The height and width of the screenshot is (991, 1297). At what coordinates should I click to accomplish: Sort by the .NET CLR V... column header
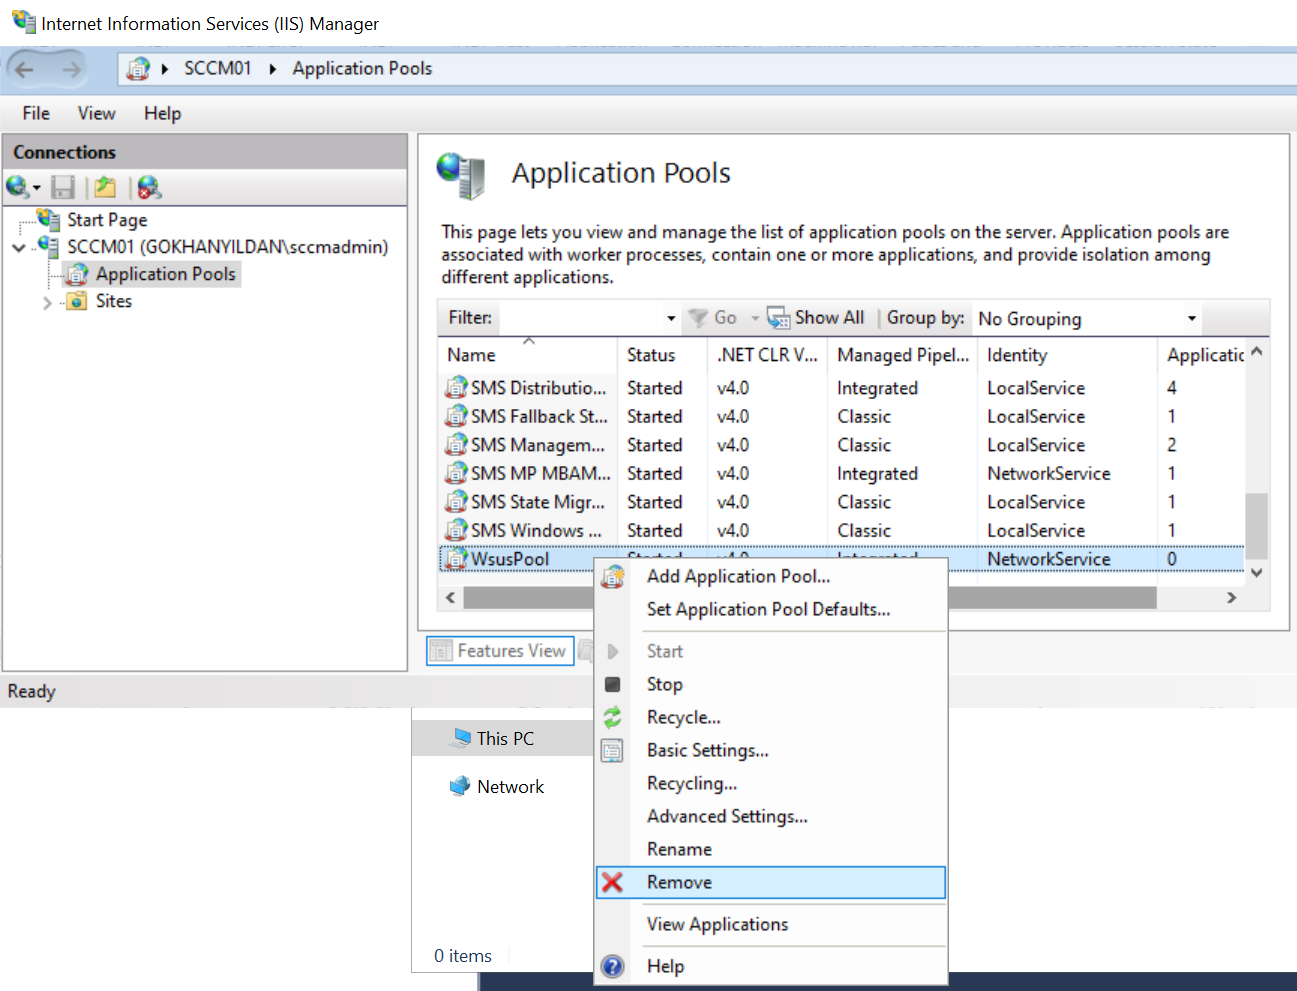point(768,355)
